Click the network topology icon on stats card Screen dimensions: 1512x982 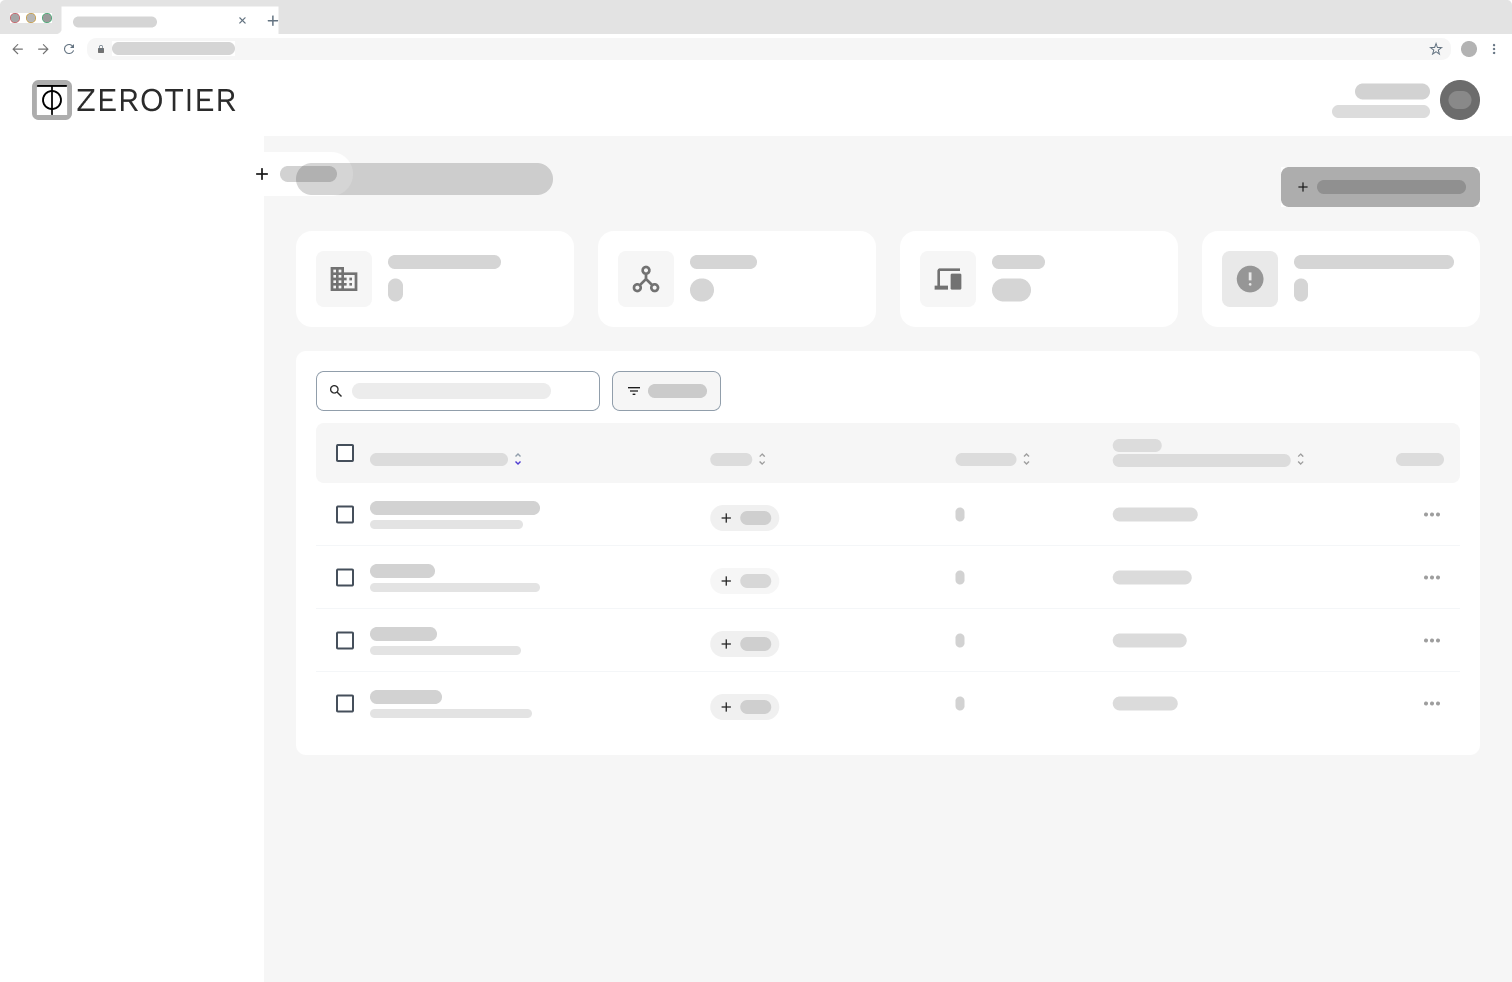coord(646,279)
